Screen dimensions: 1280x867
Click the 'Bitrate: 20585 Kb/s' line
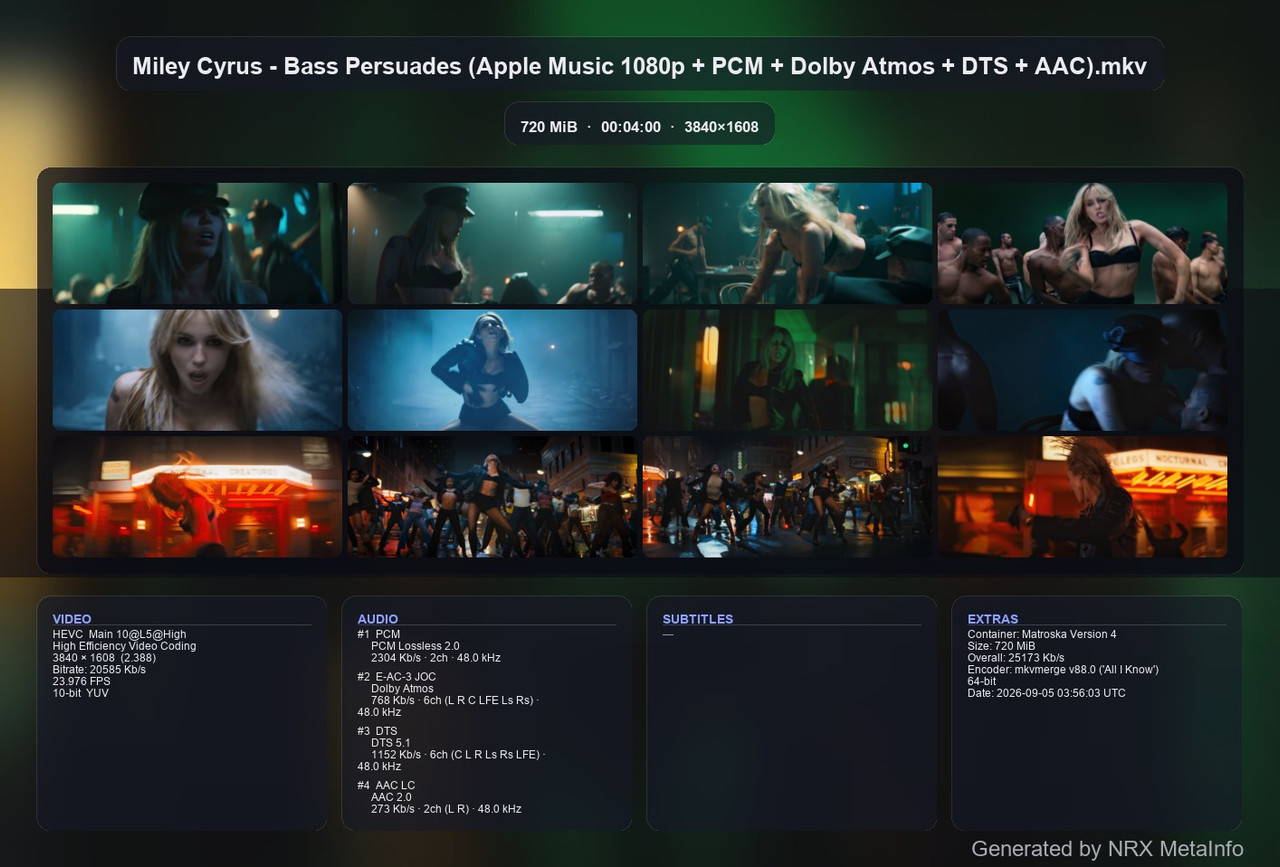point(99,670)
